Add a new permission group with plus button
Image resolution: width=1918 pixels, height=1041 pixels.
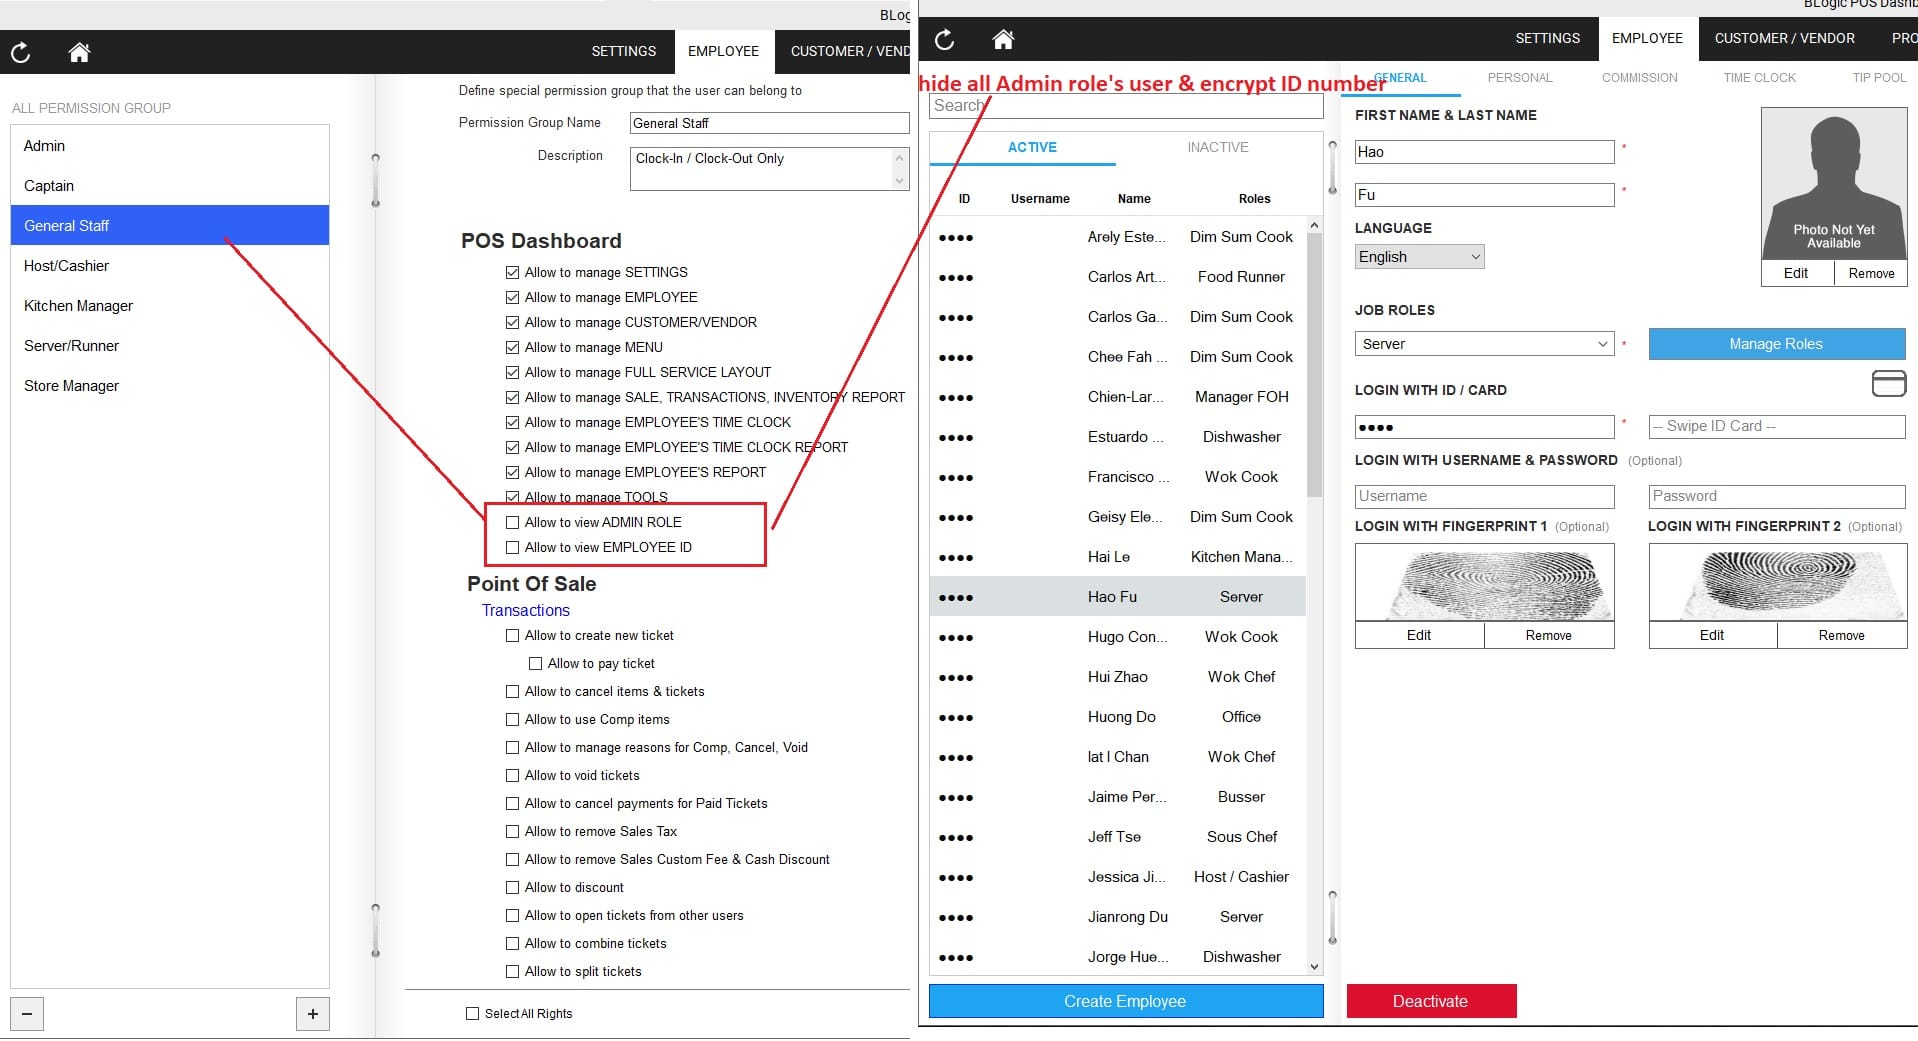[313, 1014]
